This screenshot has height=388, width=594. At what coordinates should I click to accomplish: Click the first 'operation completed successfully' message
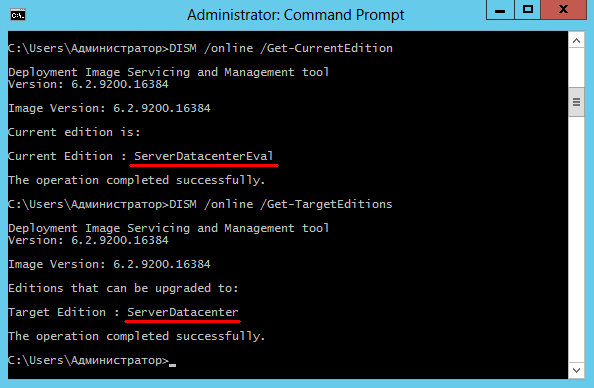click(136, 180)
